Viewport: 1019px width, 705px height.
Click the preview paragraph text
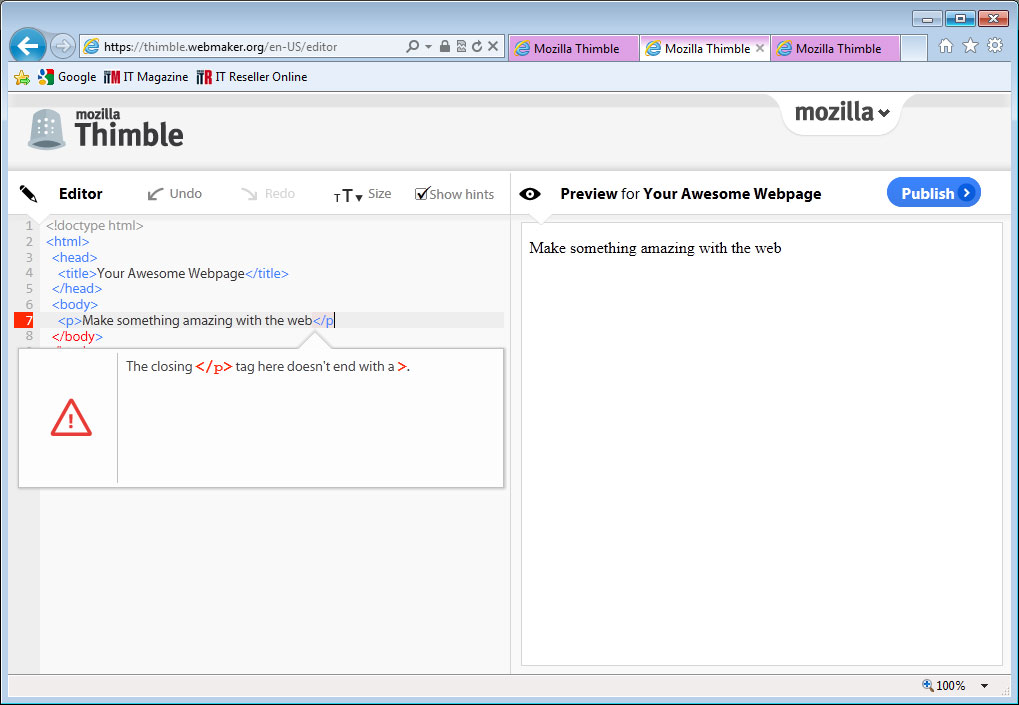[655, 248]
